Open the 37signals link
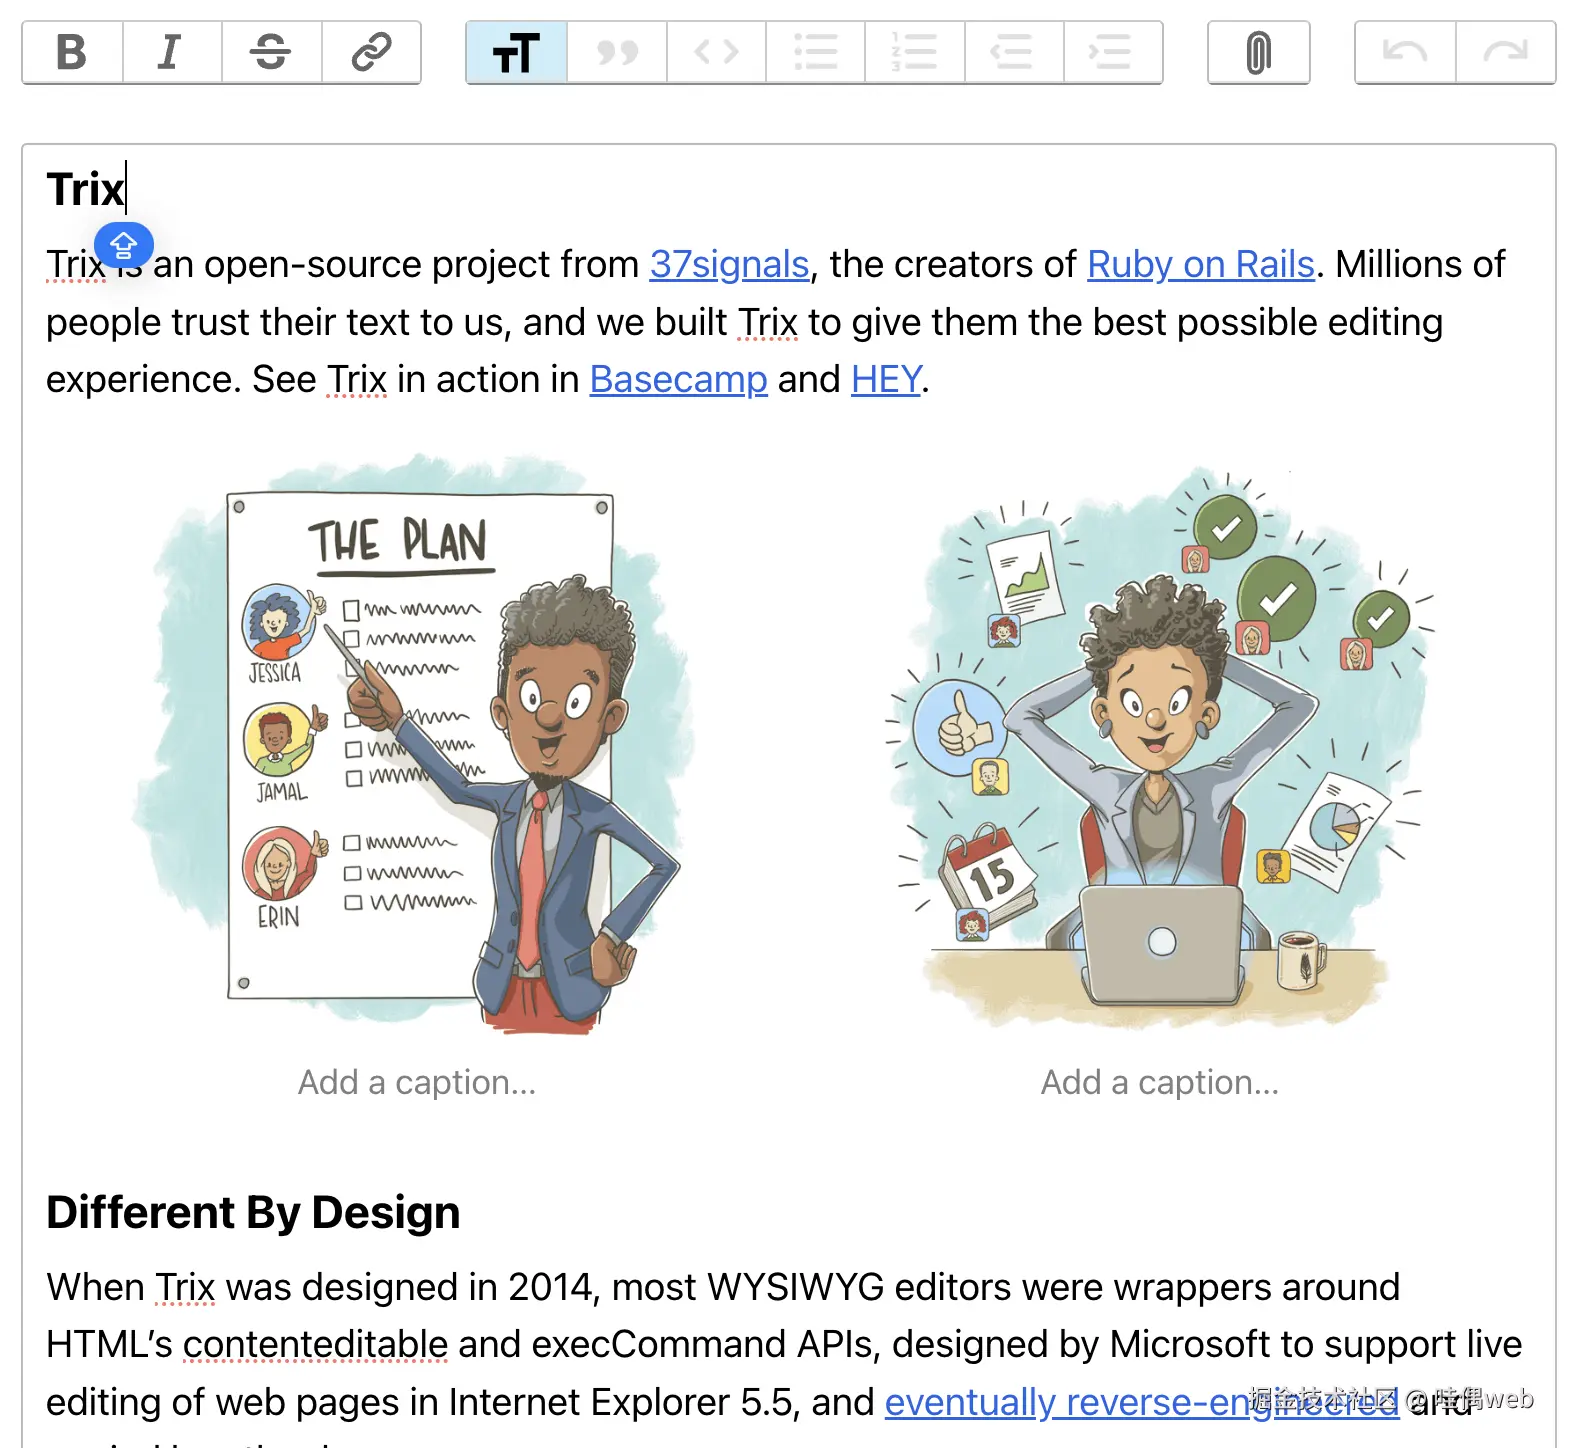This screenshot has width=1570, height=1448. coord(729,265)
